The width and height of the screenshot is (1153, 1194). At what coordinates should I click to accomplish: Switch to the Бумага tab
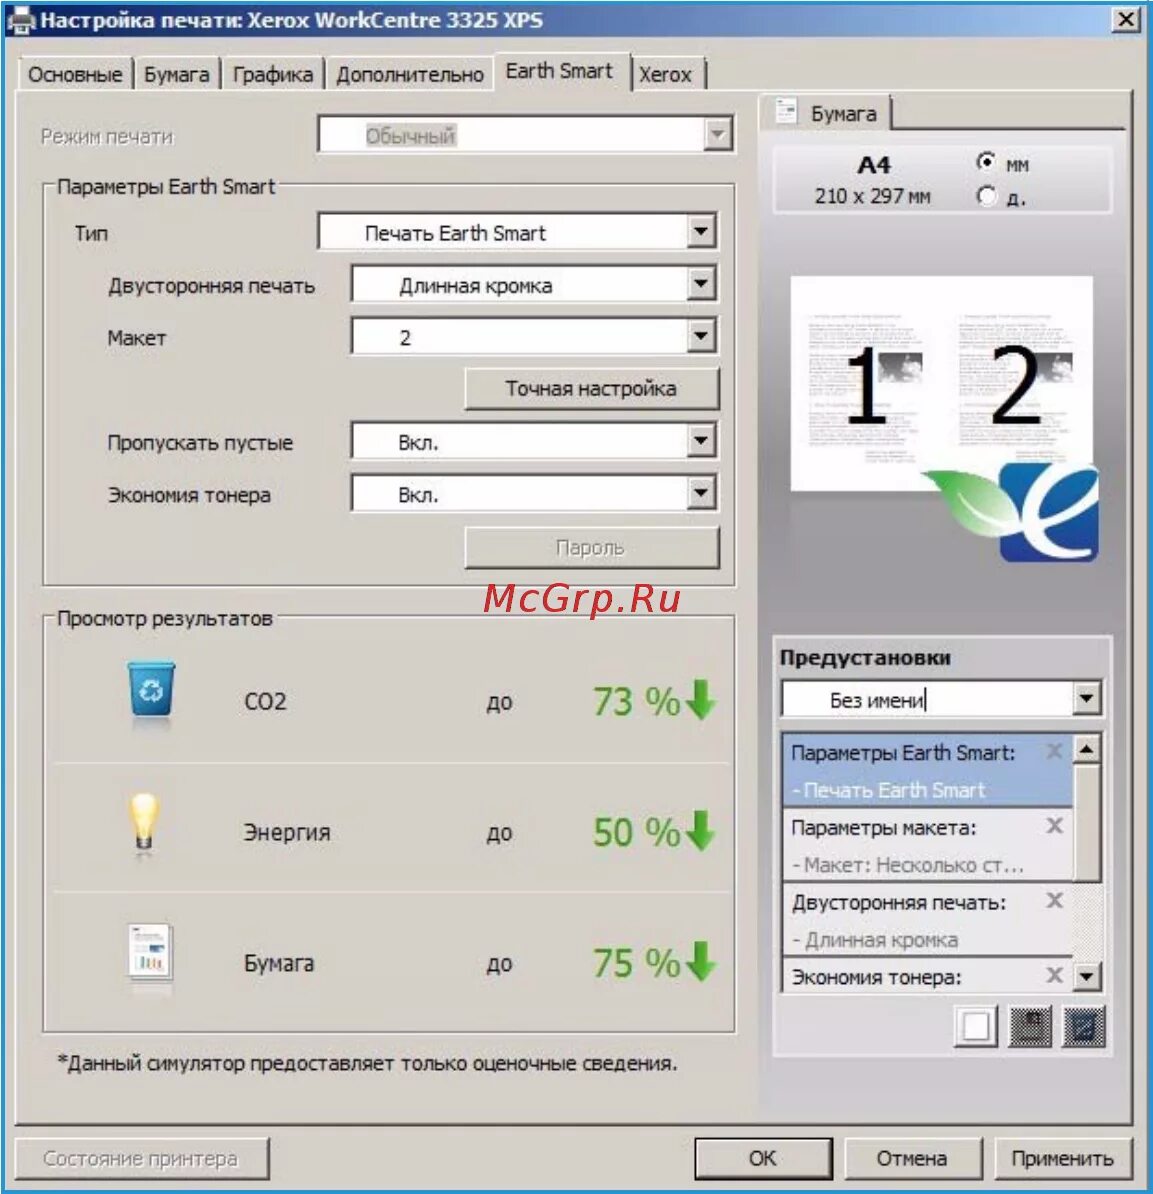(x=177, y=75)
